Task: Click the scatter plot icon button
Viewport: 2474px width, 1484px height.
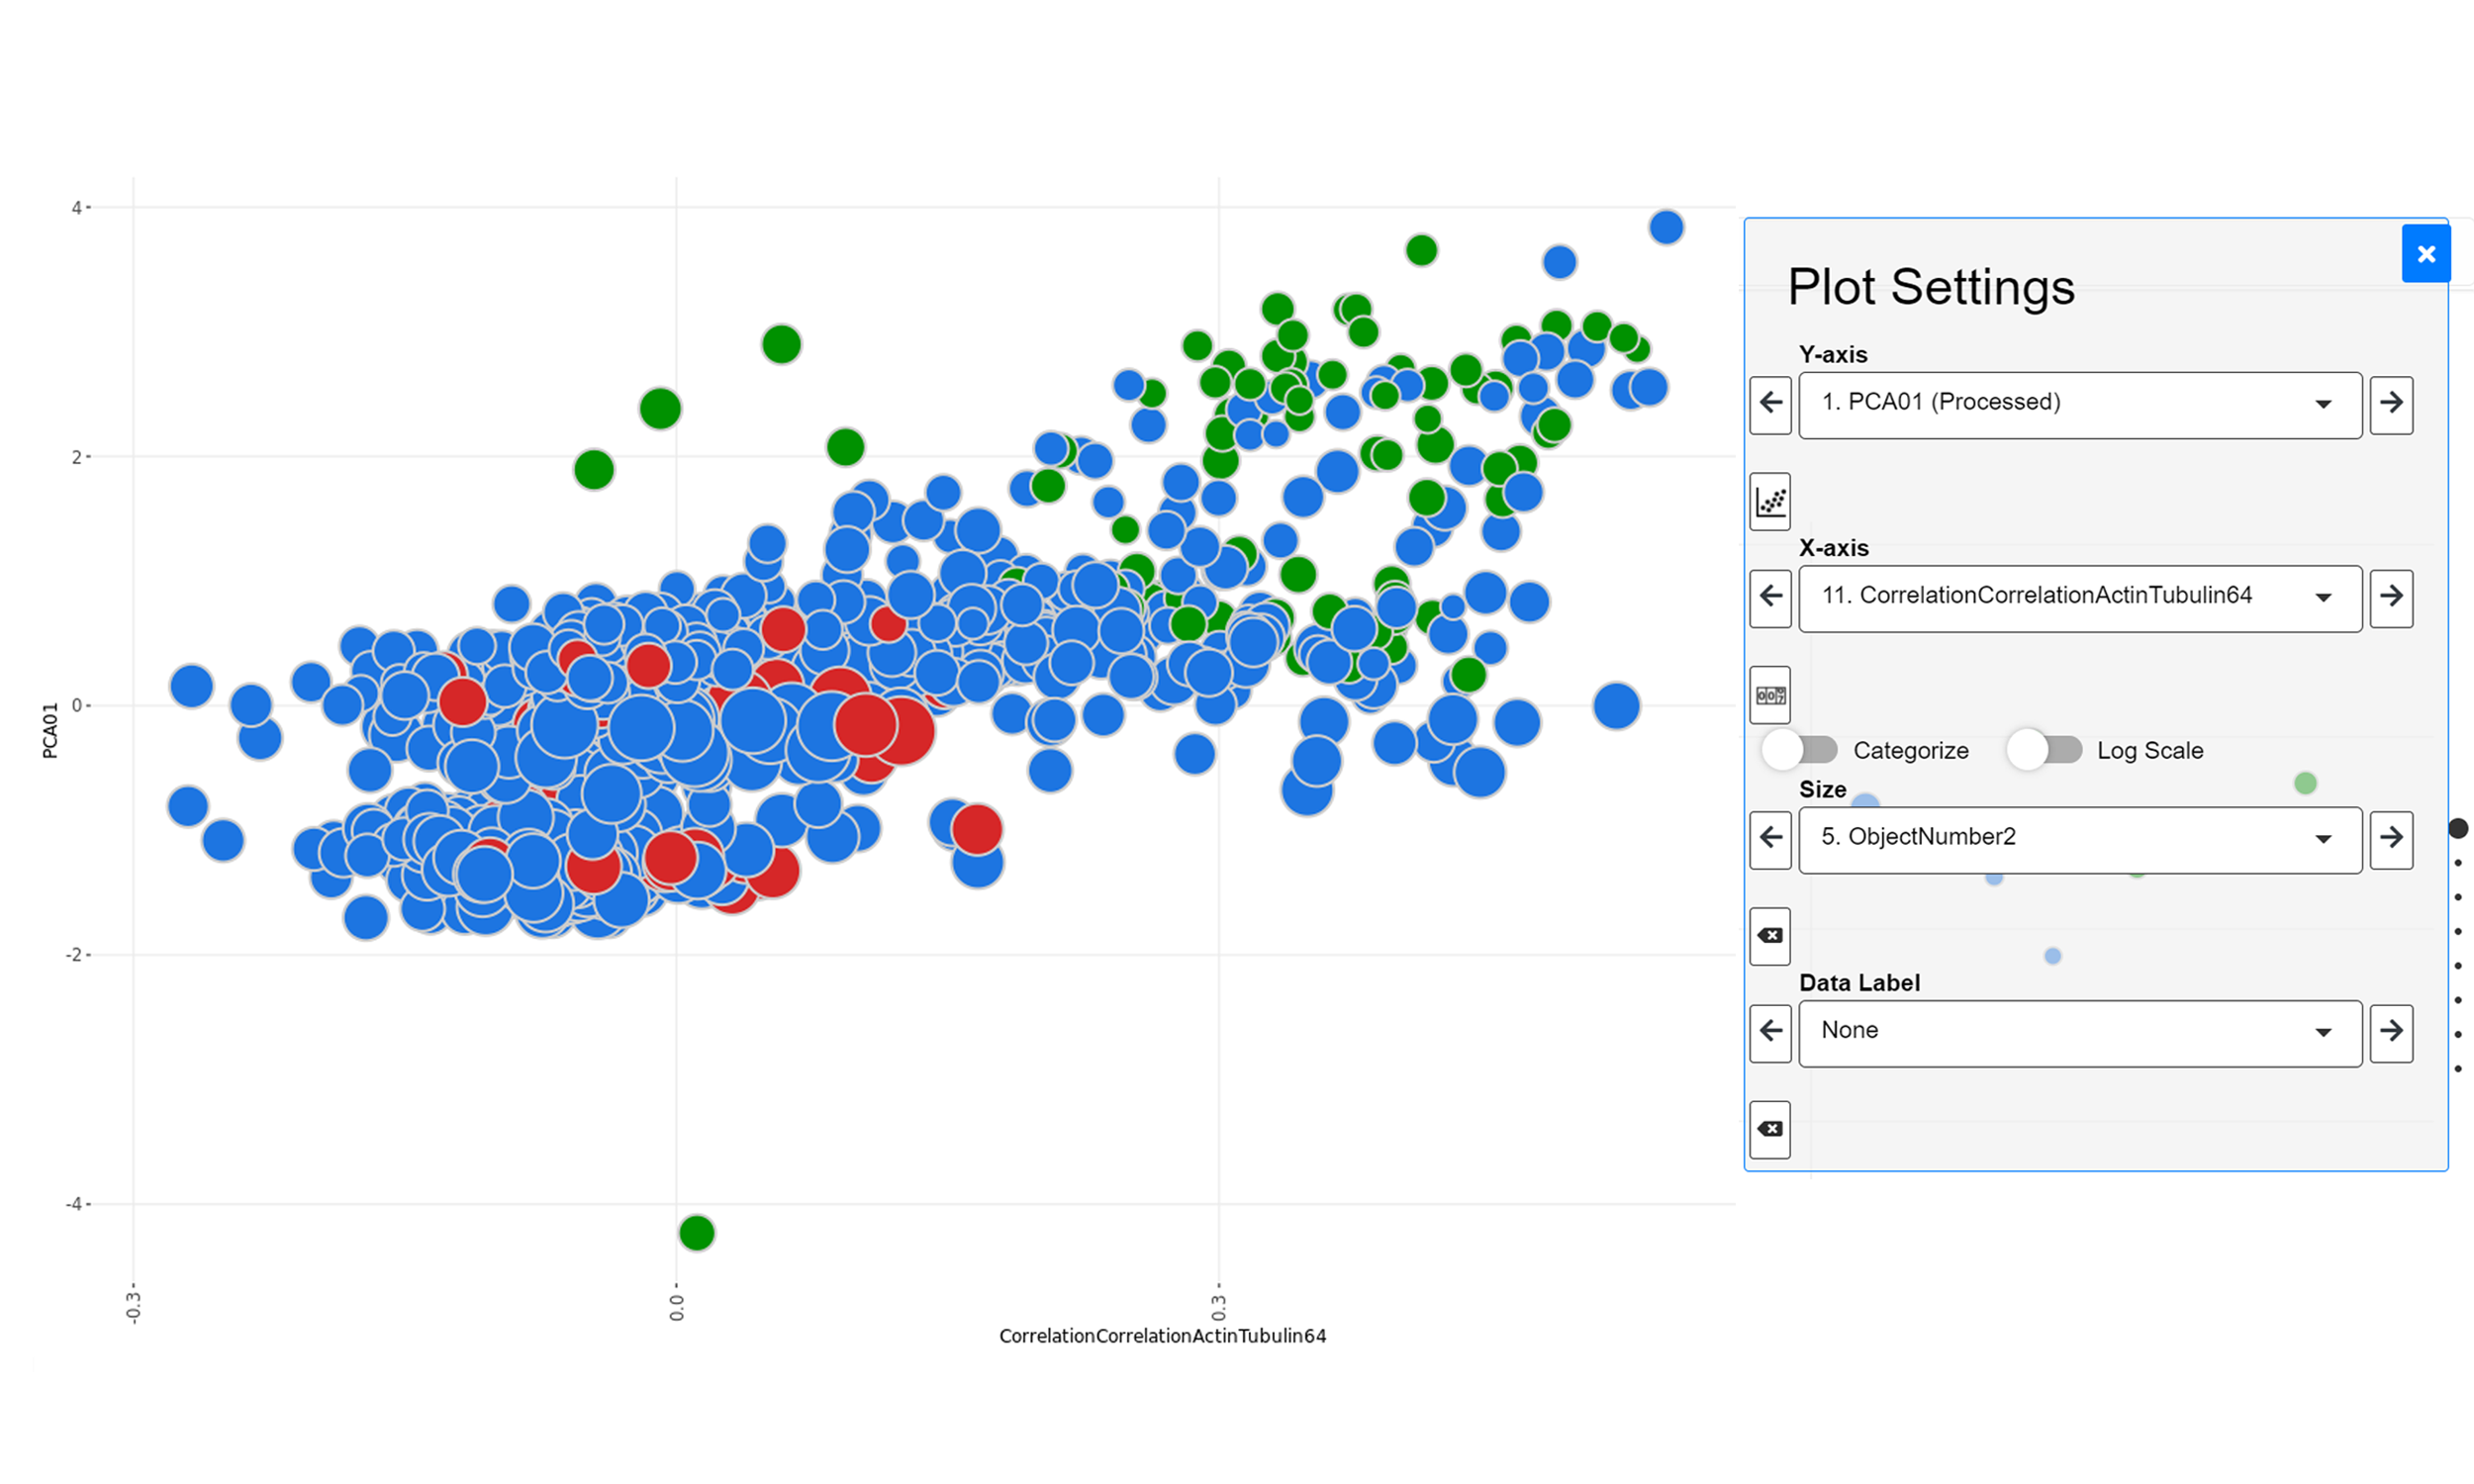Action: tap(1770, 501)
